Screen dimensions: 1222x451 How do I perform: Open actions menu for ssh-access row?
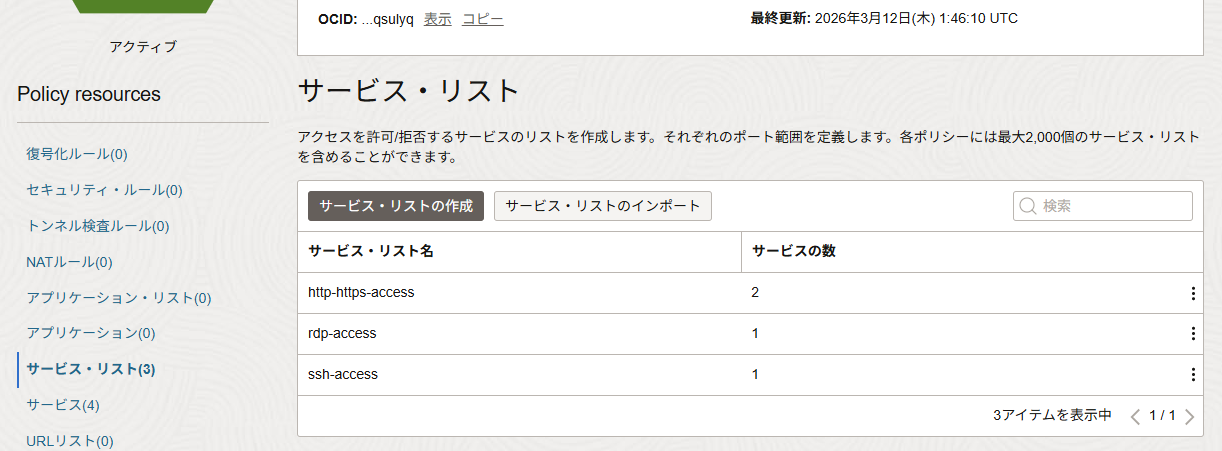(x=1193, y=375)
